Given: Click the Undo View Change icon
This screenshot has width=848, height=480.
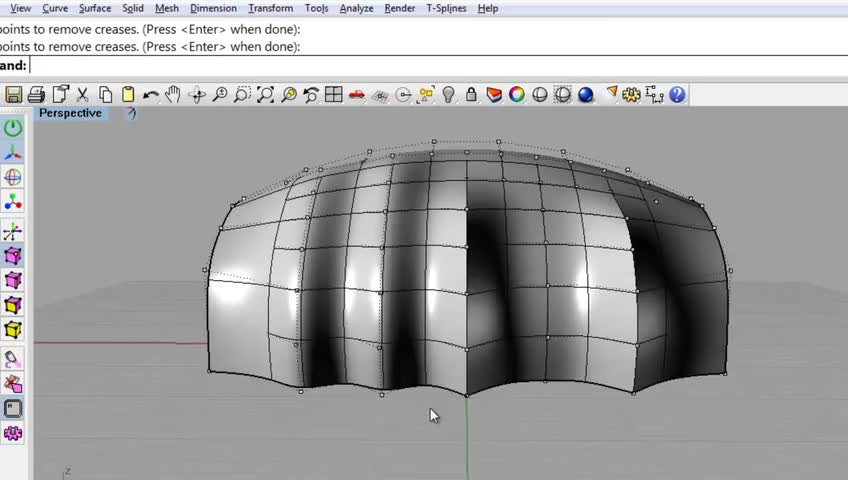Looking at the screenshot, I should 310,95.
